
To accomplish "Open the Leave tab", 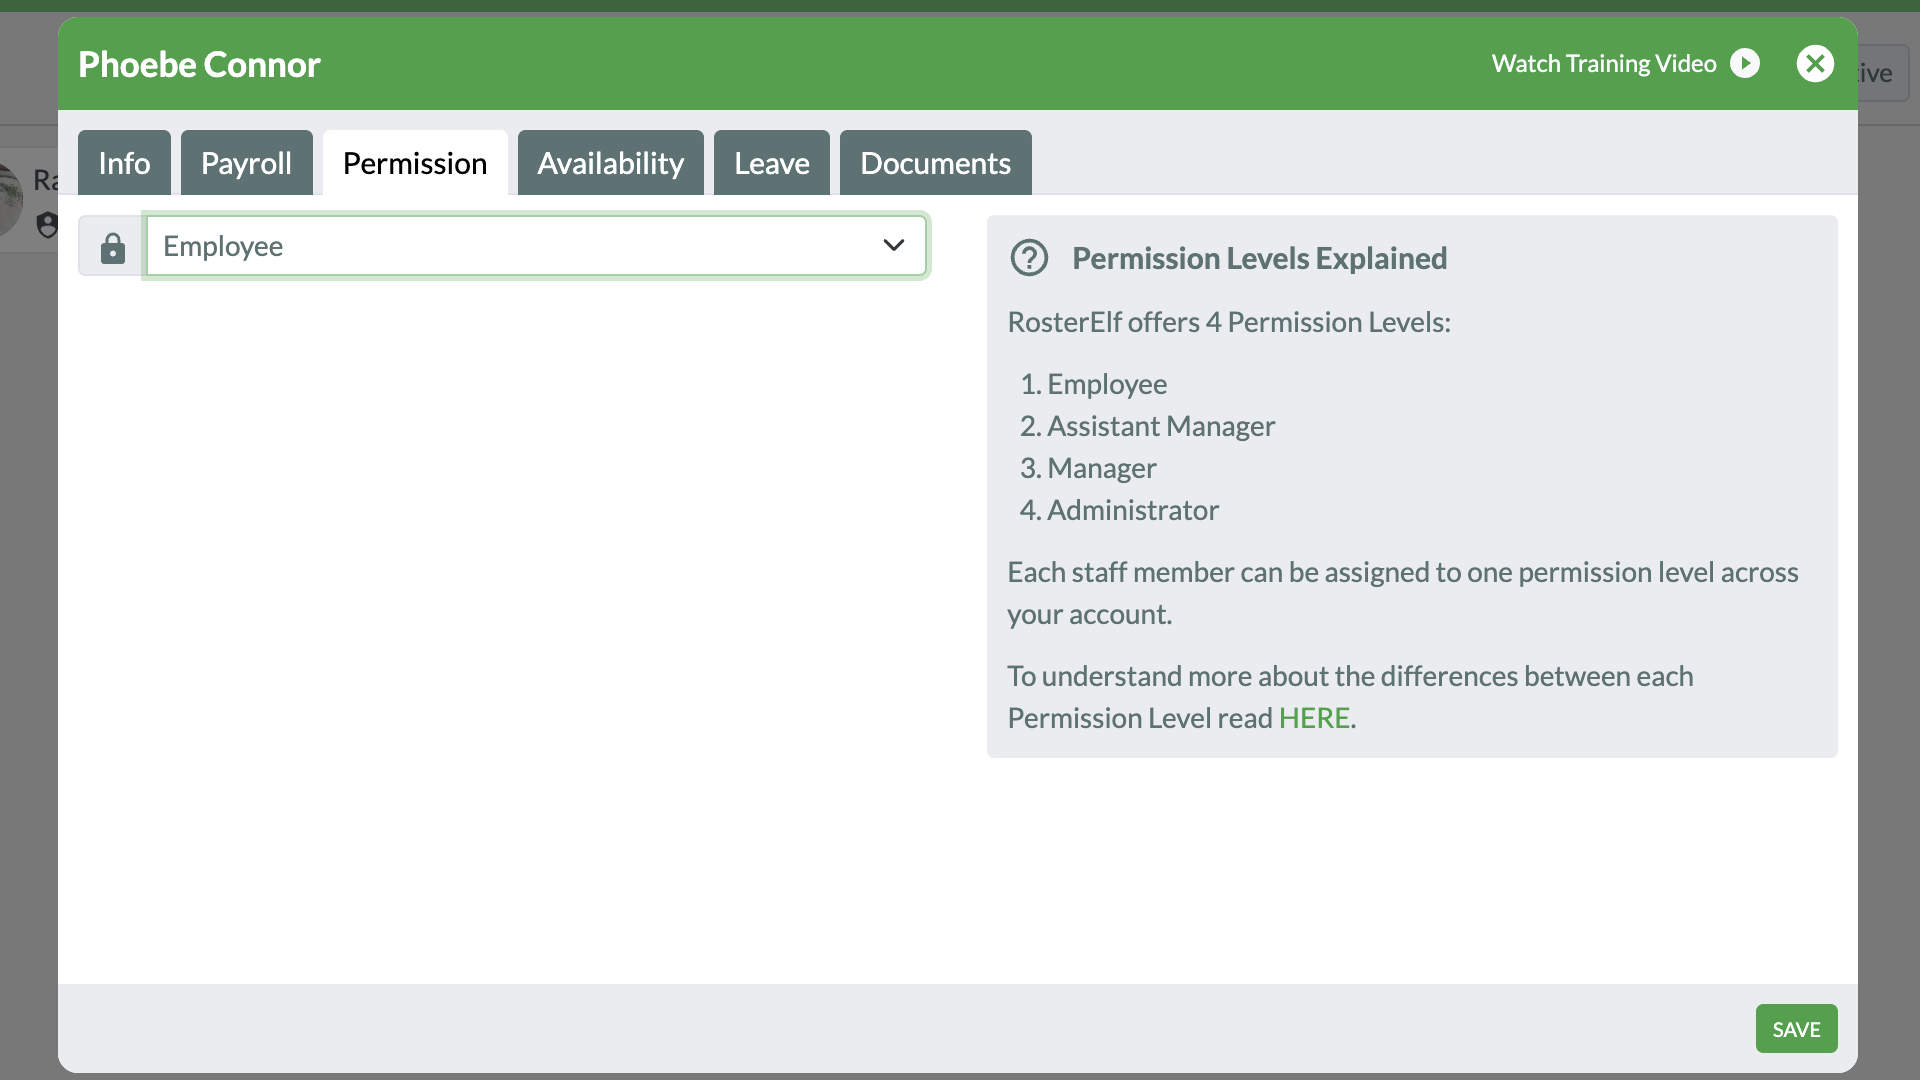I will tap(771, 163).
